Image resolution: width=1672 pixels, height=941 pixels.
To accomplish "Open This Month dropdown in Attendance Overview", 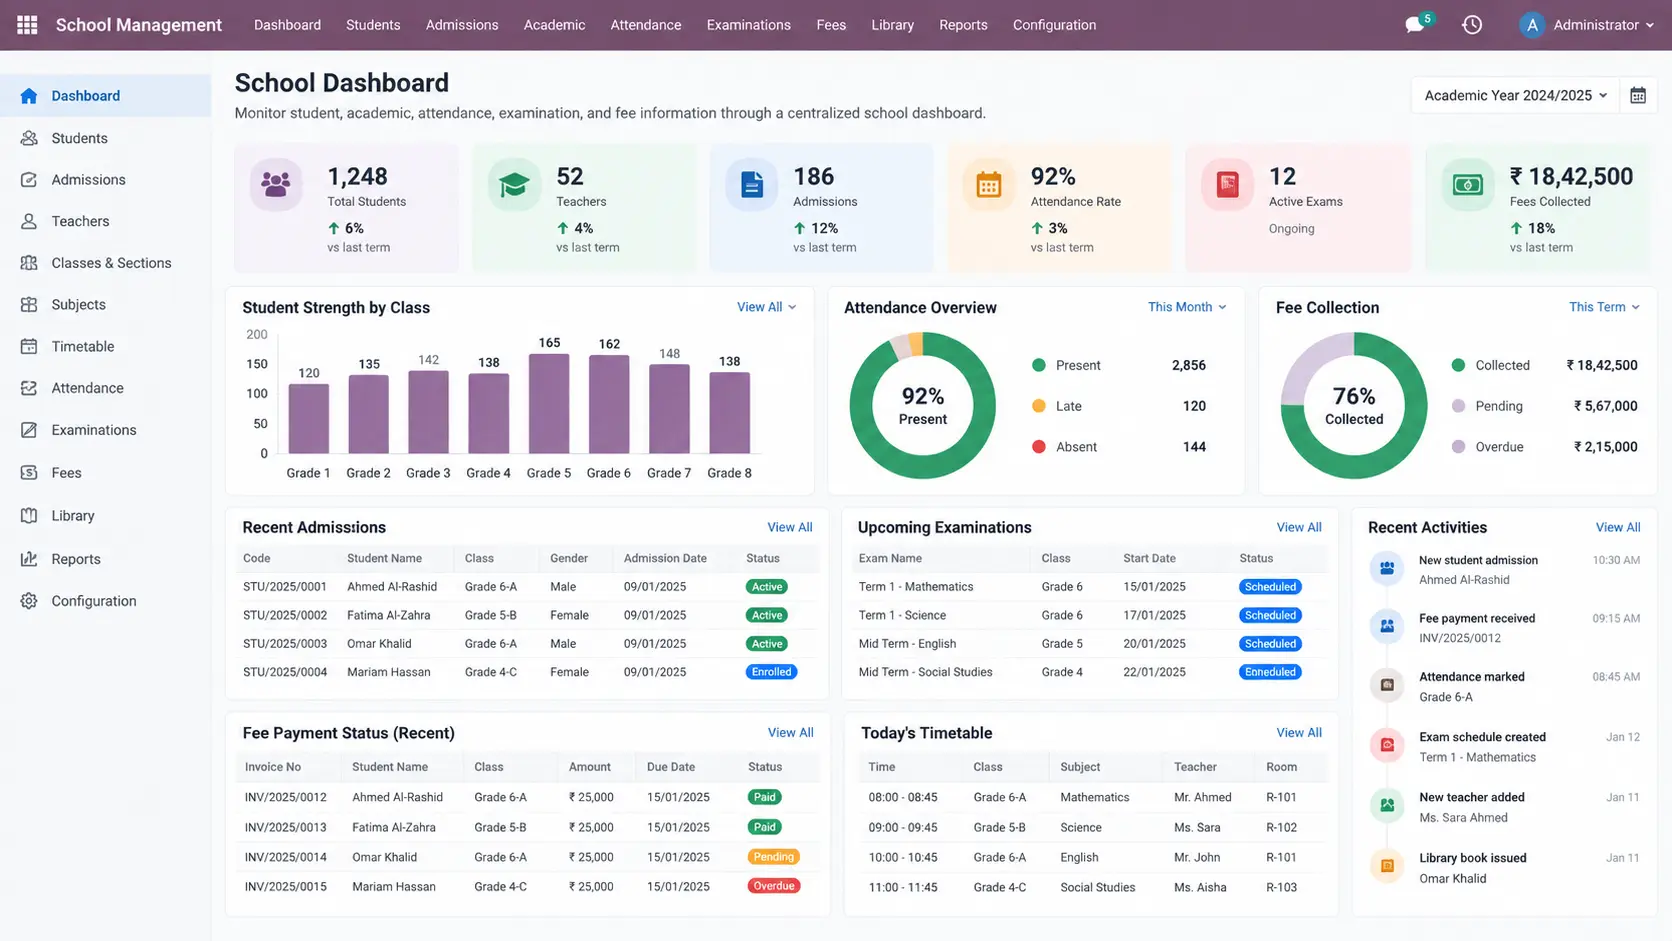I will click(x=1187, y=307).
